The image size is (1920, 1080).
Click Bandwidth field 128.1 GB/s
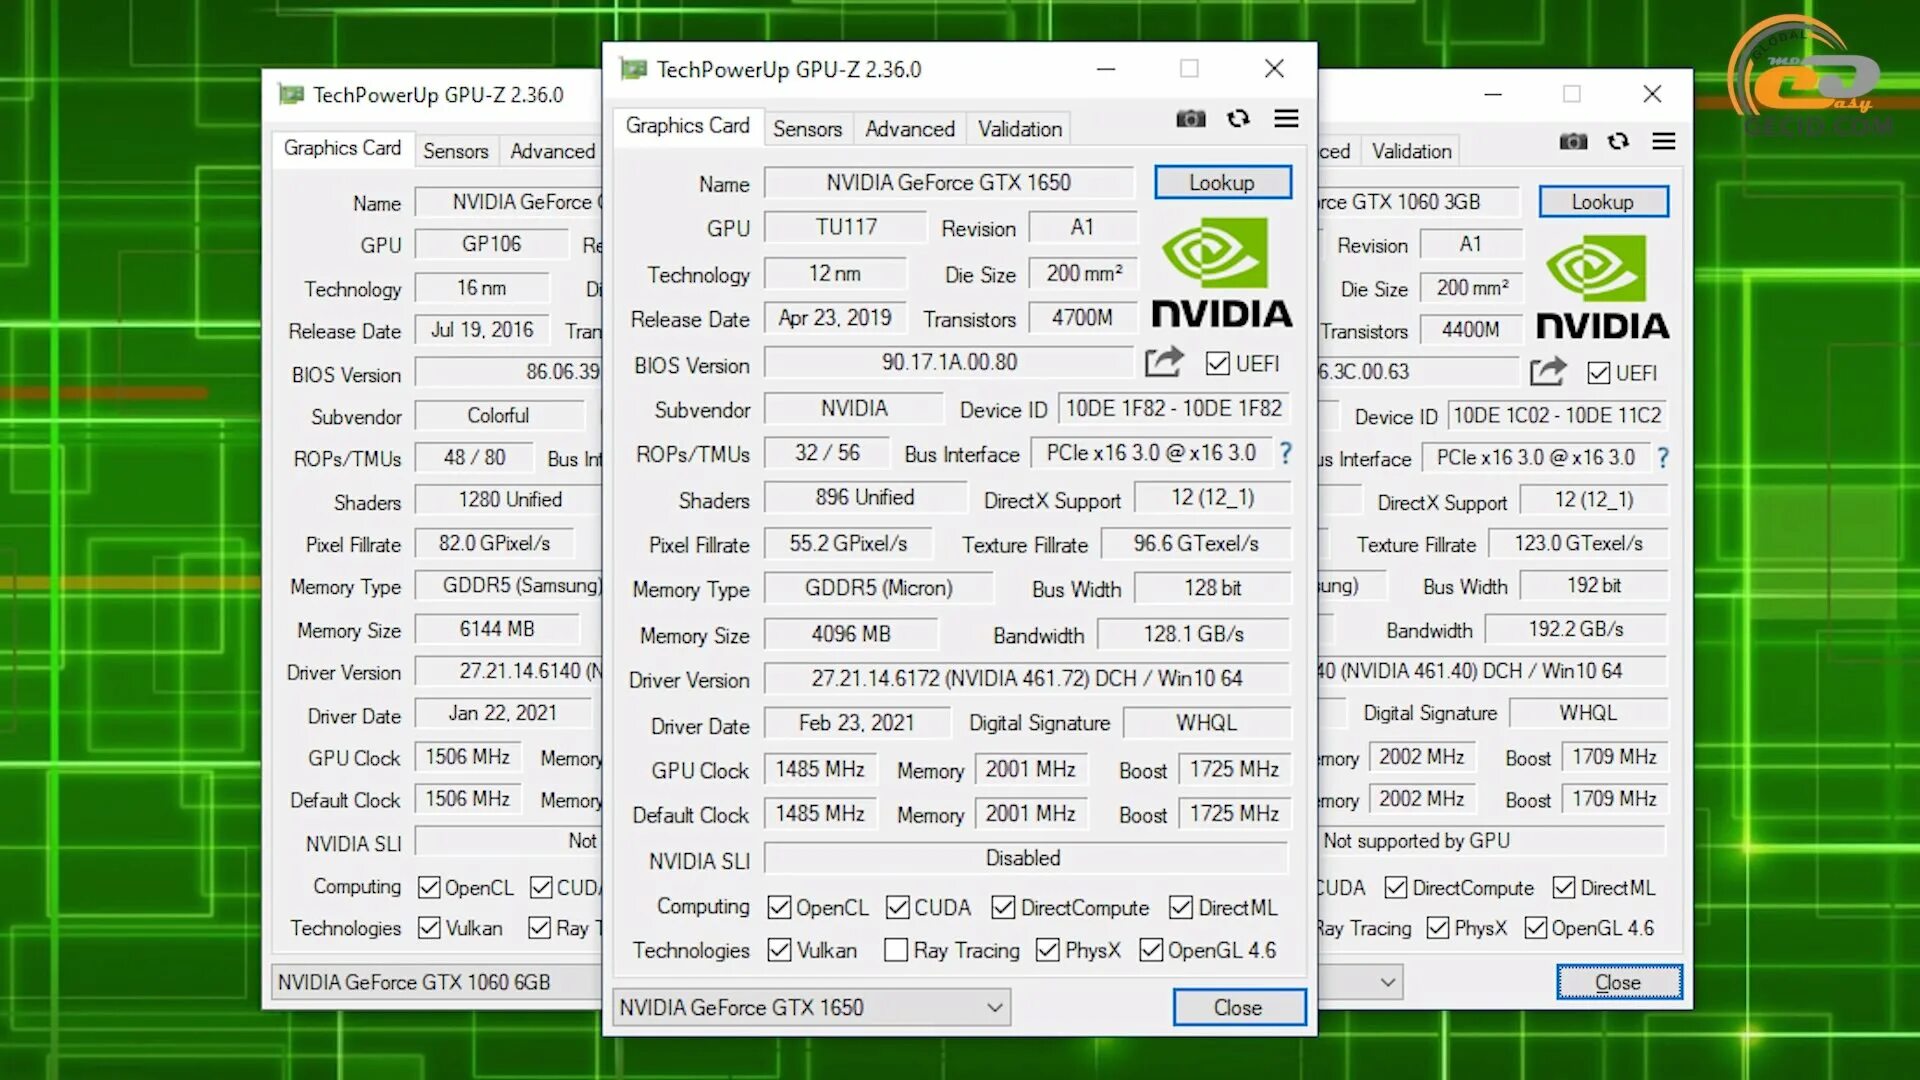pyautogui.click(x=1194, y=634)
